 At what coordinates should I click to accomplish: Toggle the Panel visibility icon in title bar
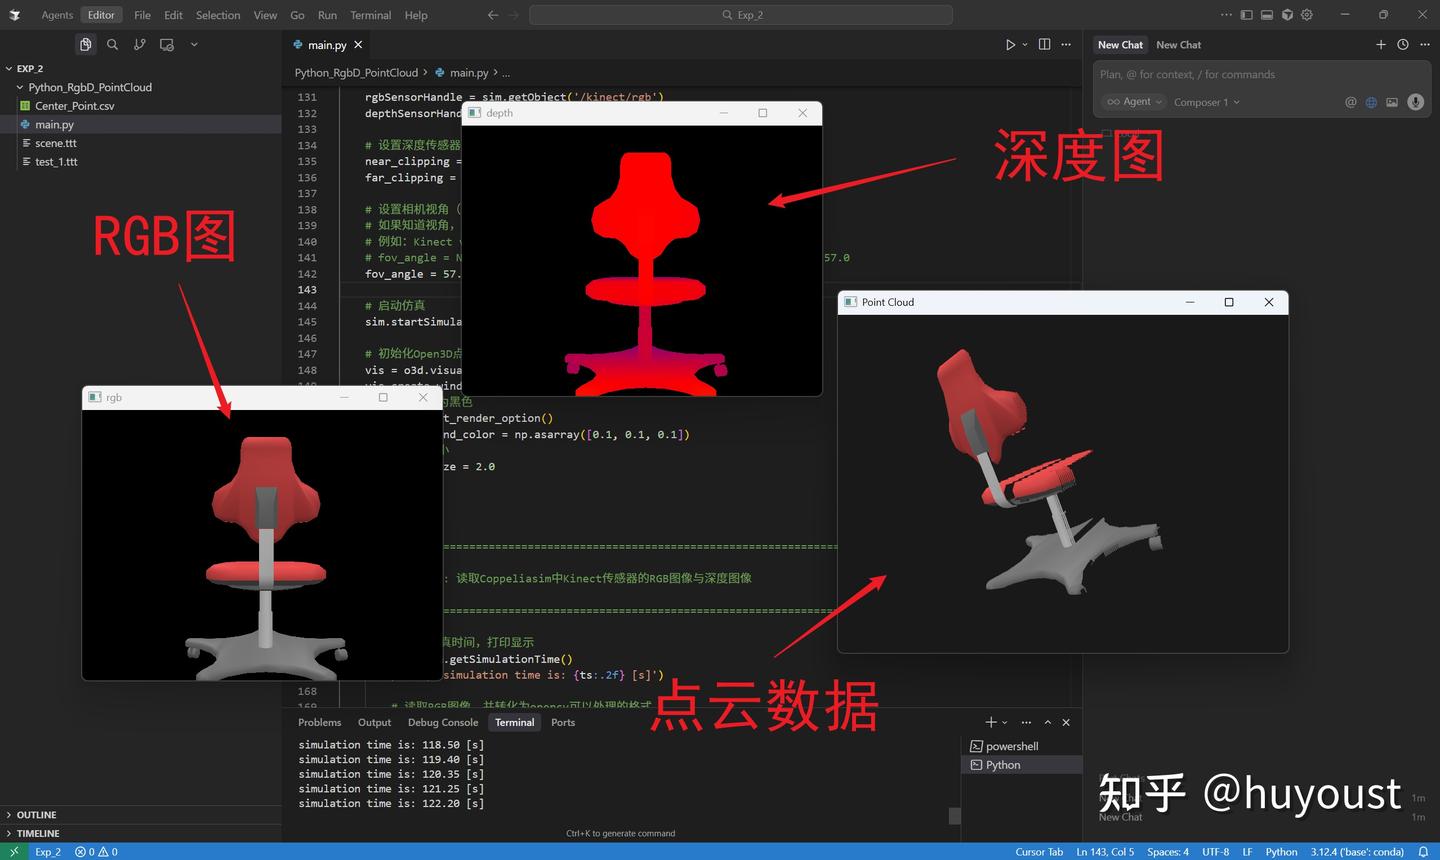click(x=1266, y=14)
